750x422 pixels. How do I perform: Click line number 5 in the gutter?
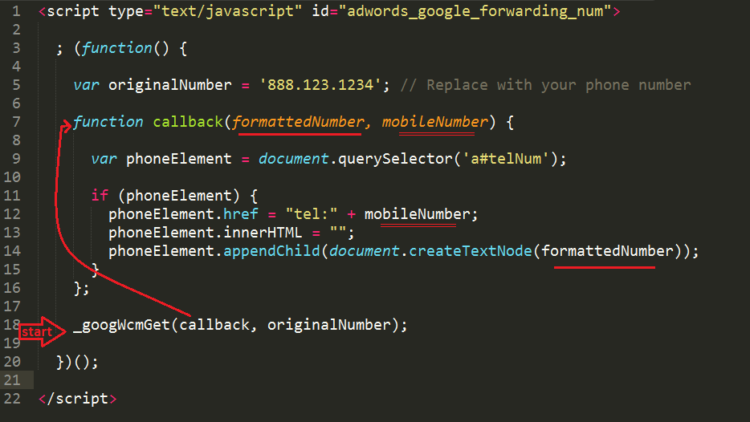[x=16, y=85]
